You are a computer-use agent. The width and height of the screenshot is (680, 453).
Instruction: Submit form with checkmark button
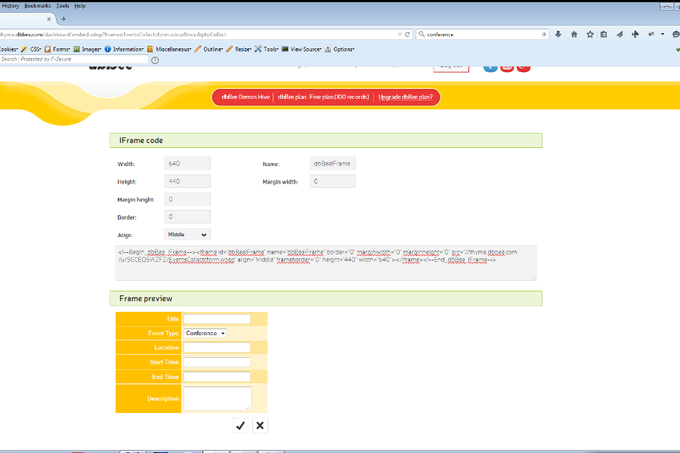pos(240,426)
